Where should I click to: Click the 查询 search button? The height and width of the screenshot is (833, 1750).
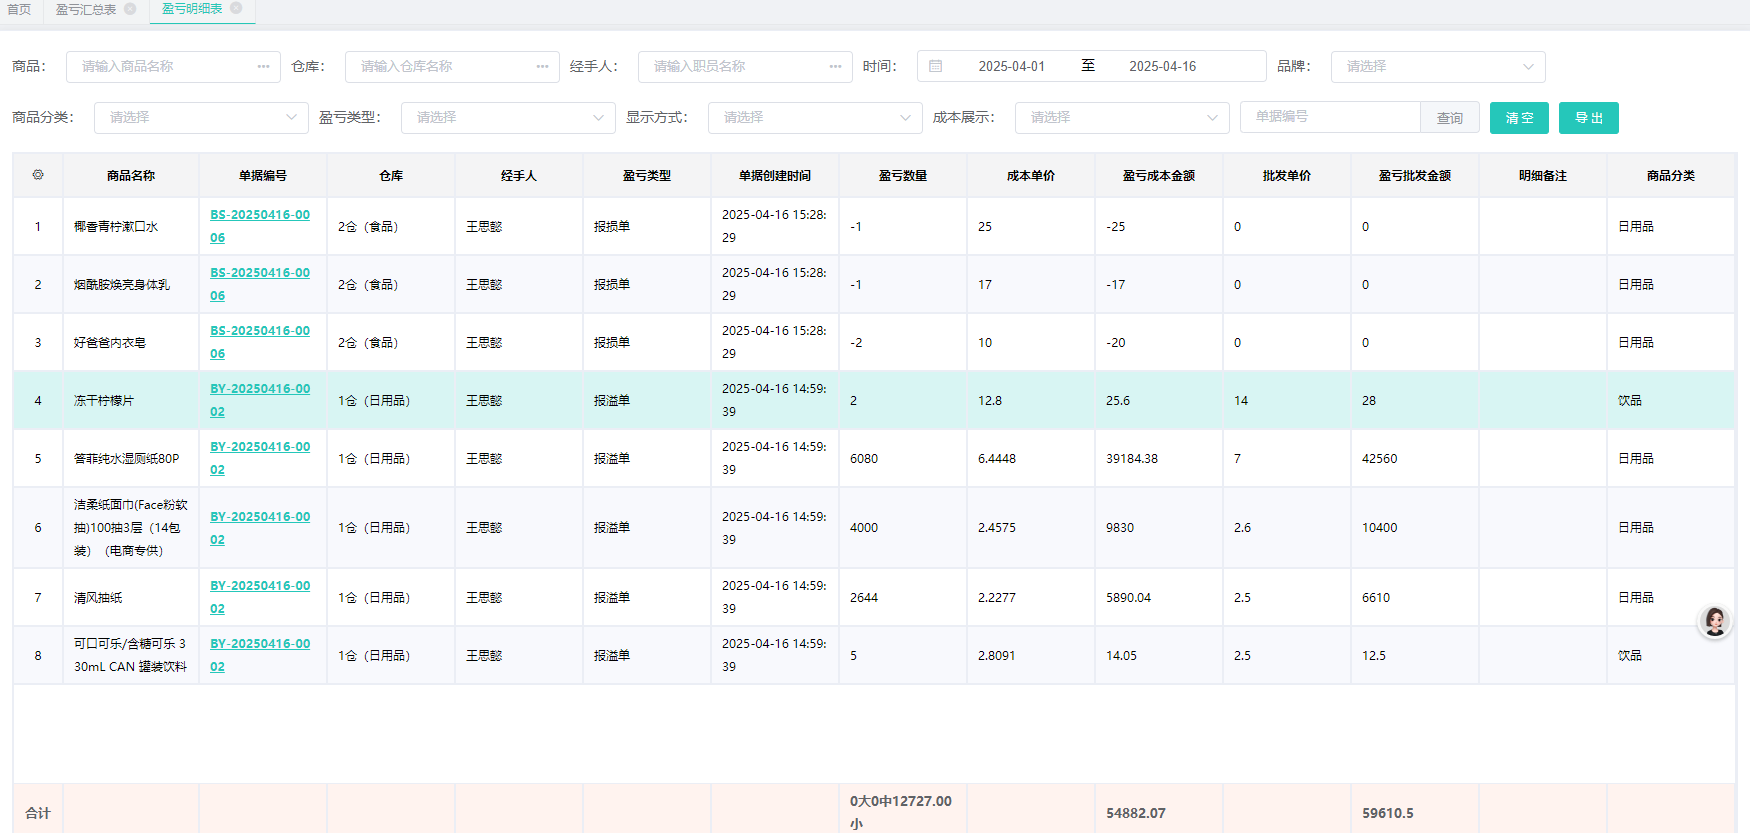(1449, 118)
